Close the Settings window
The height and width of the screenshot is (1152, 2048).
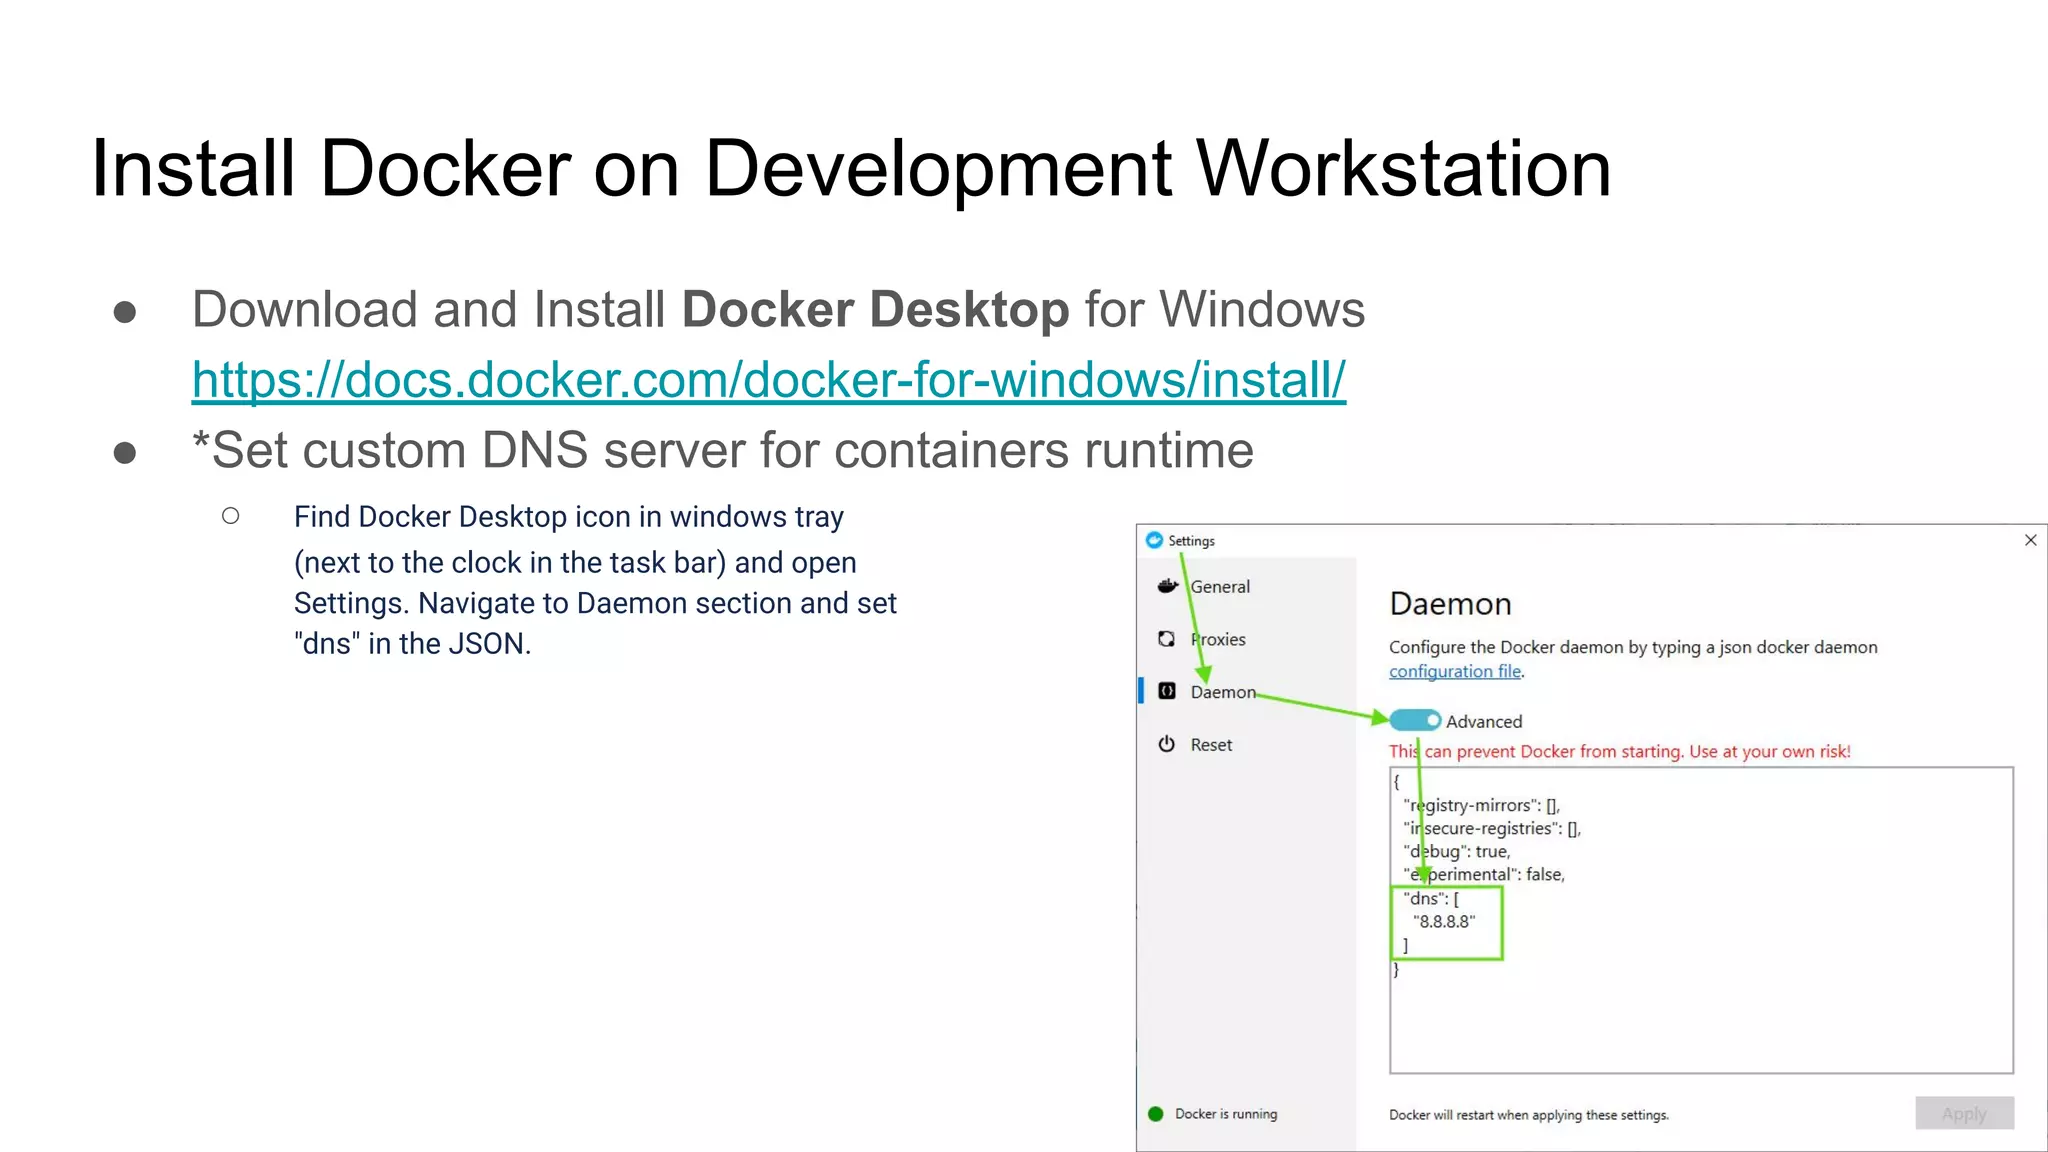click(2030, 540)
